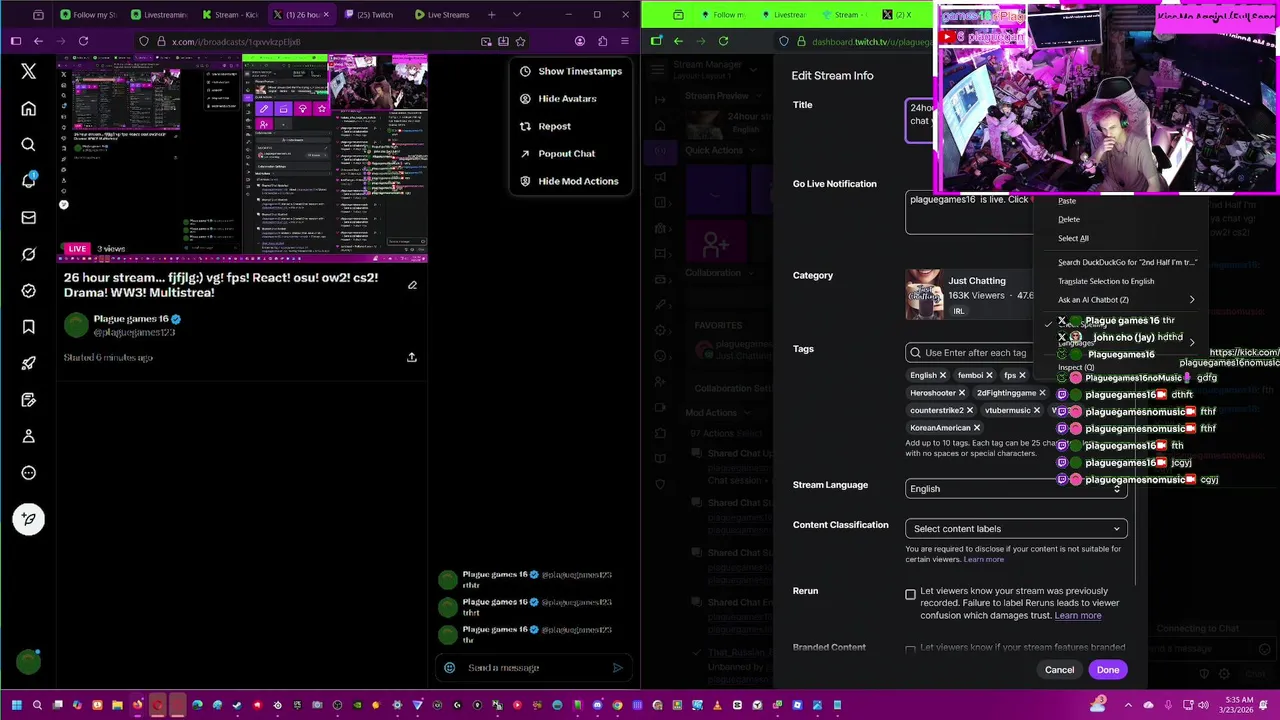The width and height of the screenshot is (1280, 720).
Task: Remove the fps tag
Action: click(x=1021, y=375)
